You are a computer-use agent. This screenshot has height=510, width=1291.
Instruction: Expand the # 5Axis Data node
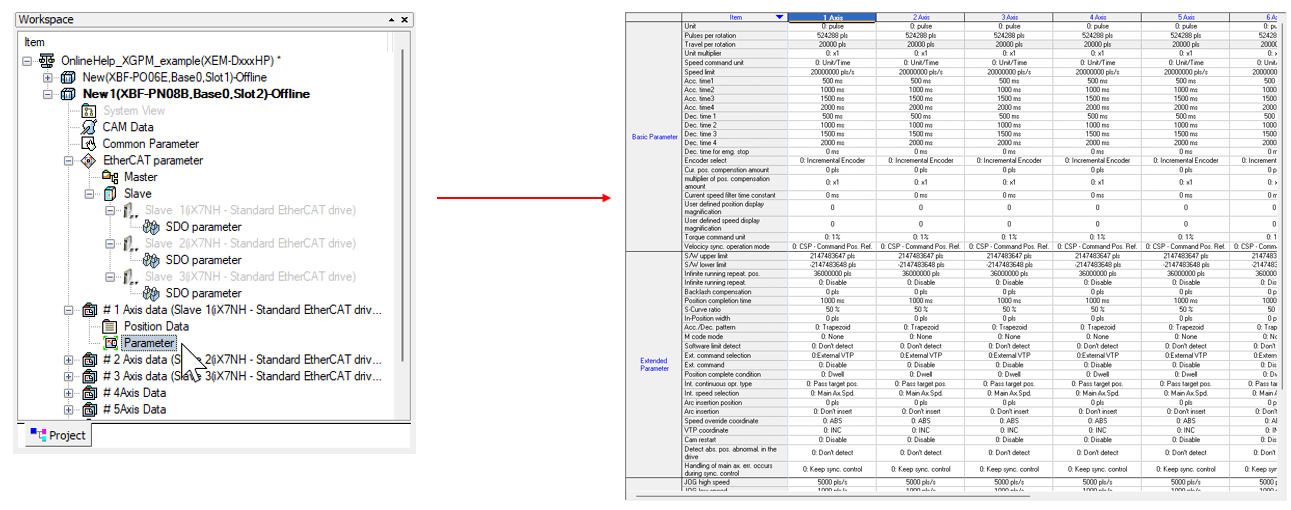click(x=70, y=409)
